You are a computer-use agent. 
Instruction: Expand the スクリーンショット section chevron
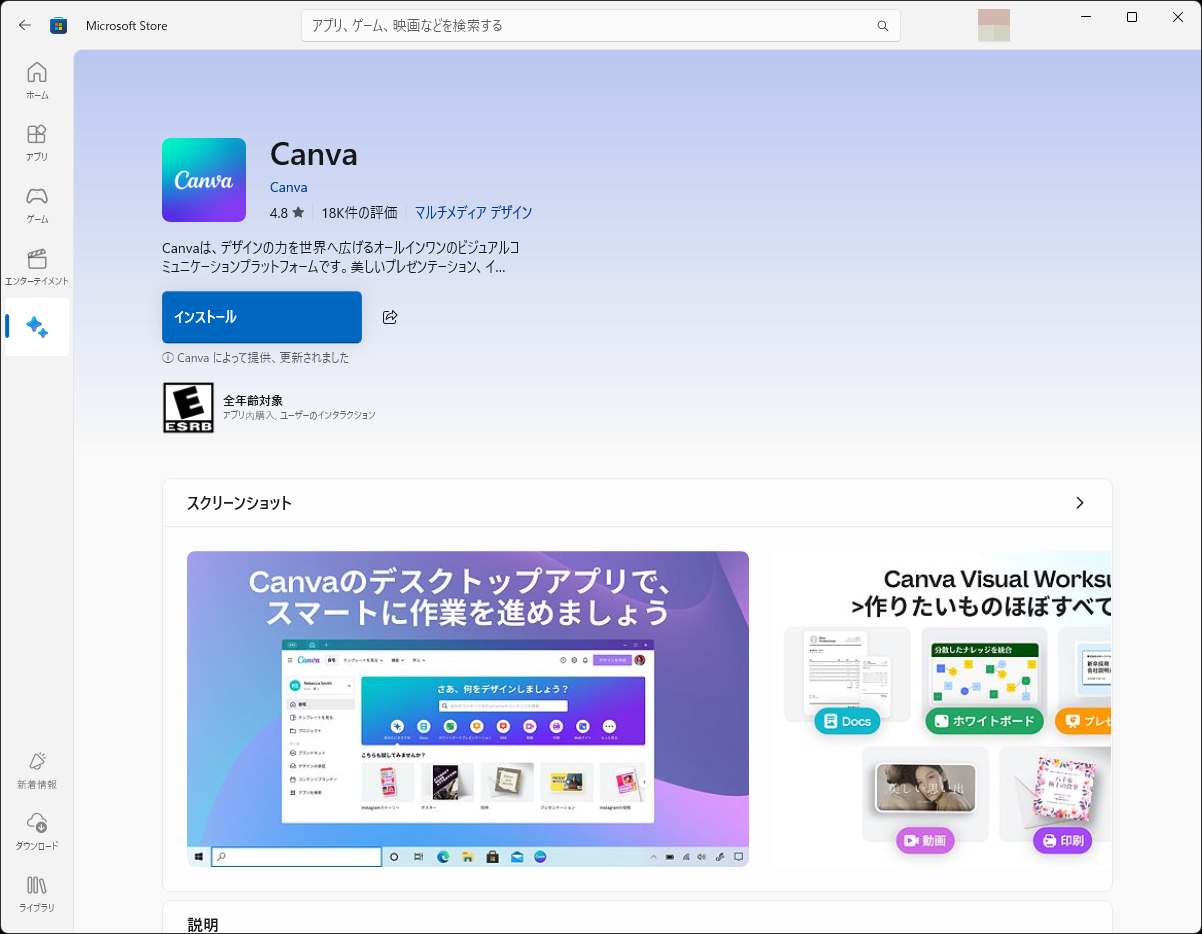[x=1080, y=503]
